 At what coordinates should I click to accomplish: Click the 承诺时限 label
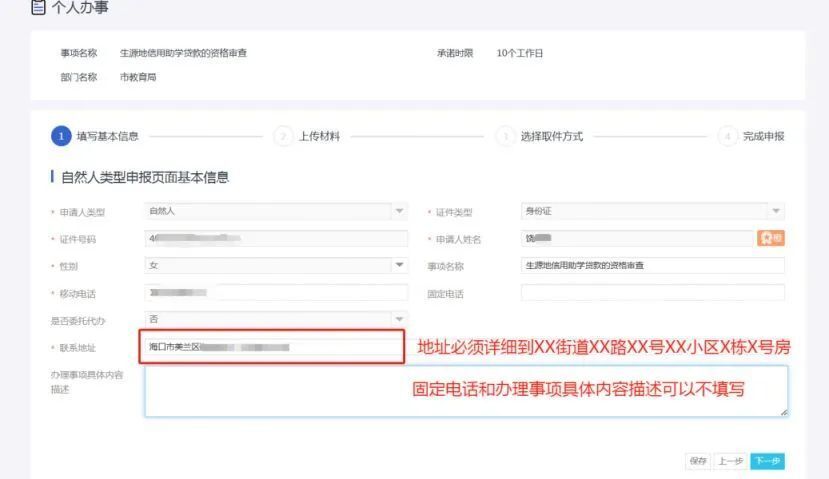coord(455,53)
